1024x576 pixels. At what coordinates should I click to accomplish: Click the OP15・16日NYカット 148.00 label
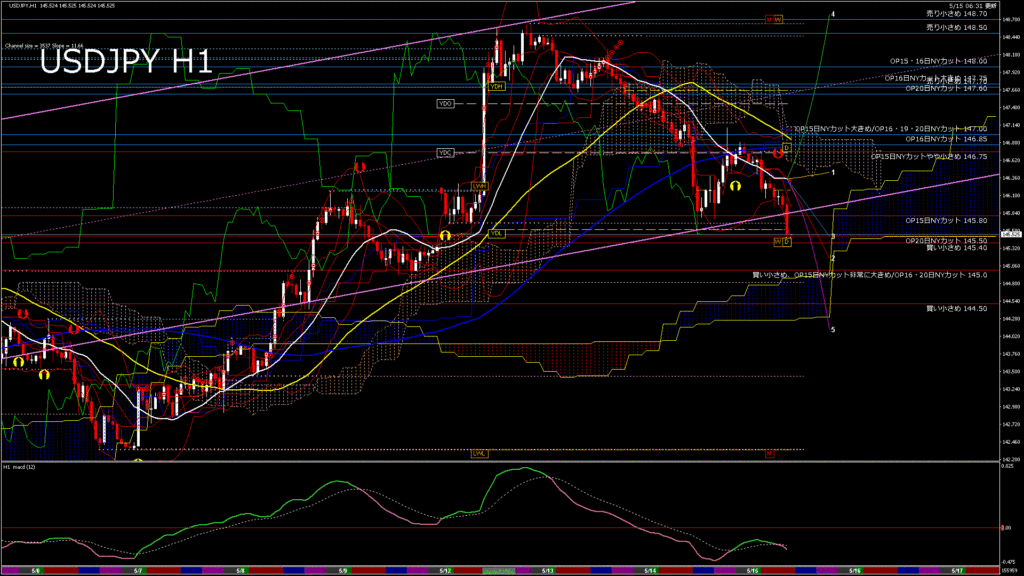pos(938,61)
